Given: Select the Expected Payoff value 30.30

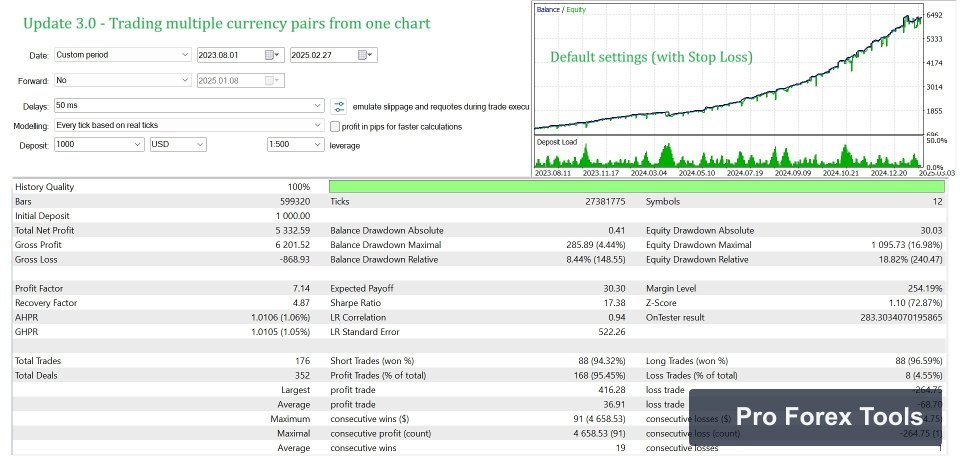Looking at the screenshot, I should (x=614, y=288).
